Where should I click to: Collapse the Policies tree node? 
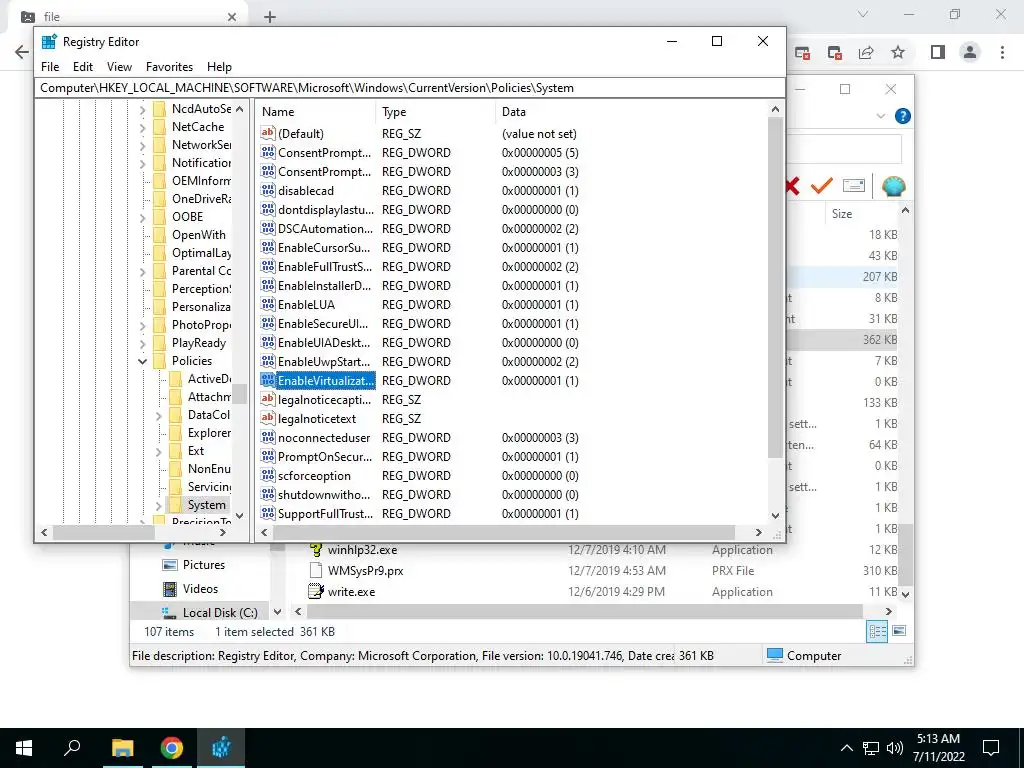coord(142,361)
